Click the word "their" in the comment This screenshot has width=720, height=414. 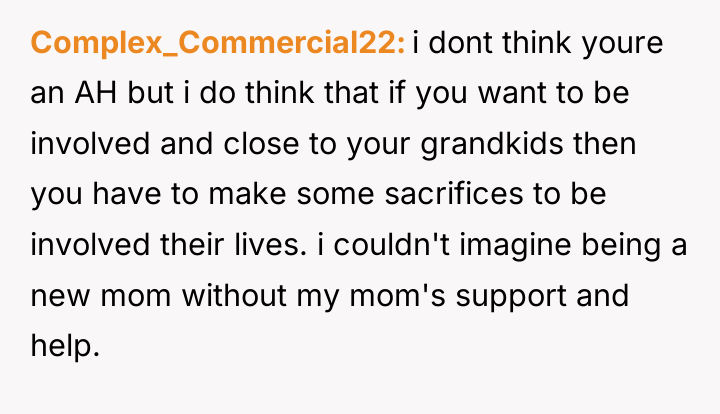click(x=192, y=244)
